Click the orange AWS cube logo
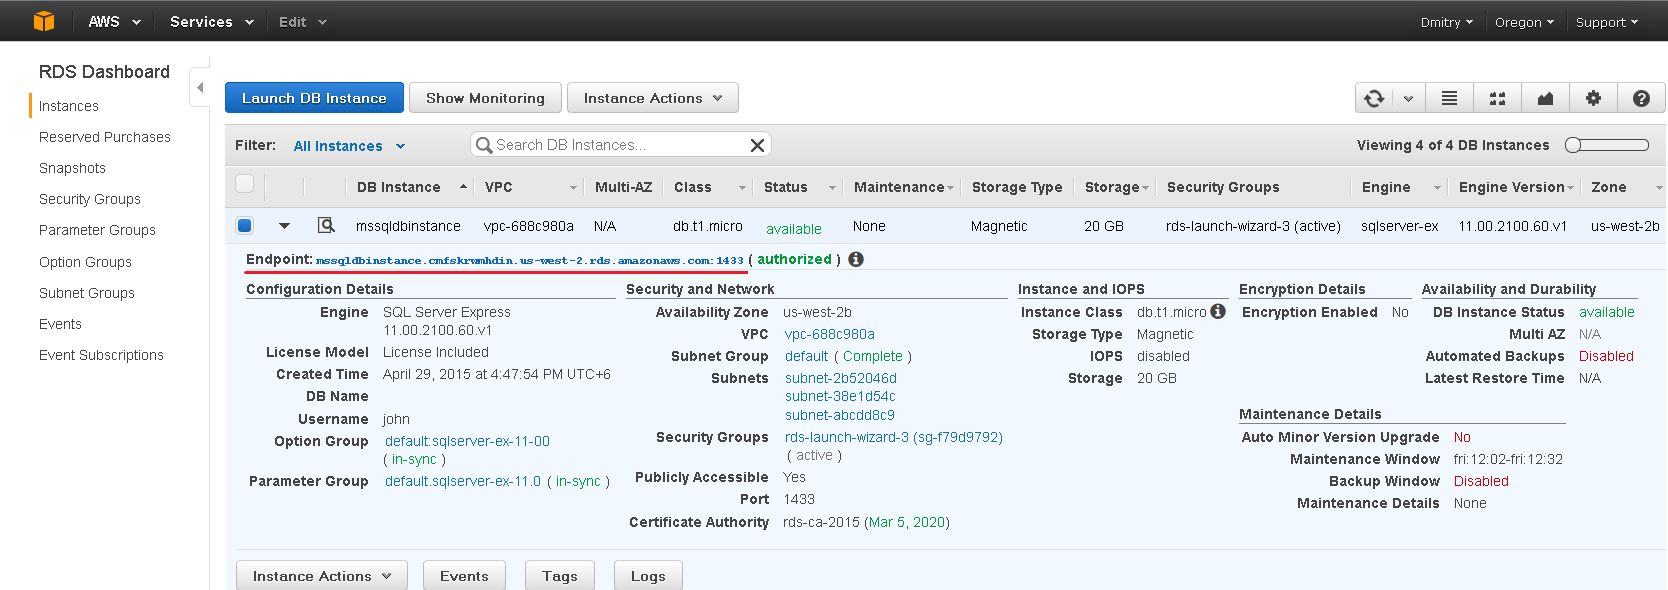The image size is (1668, 590). pos(43,21)
